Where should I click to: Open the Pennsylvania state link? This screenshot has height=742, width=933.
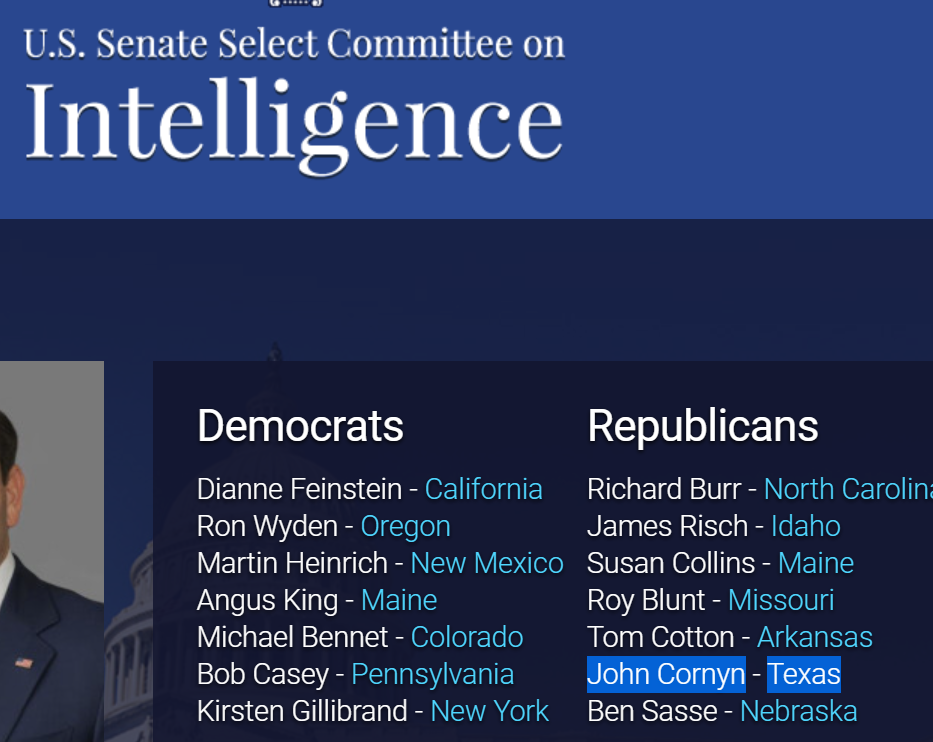[432, 674]
